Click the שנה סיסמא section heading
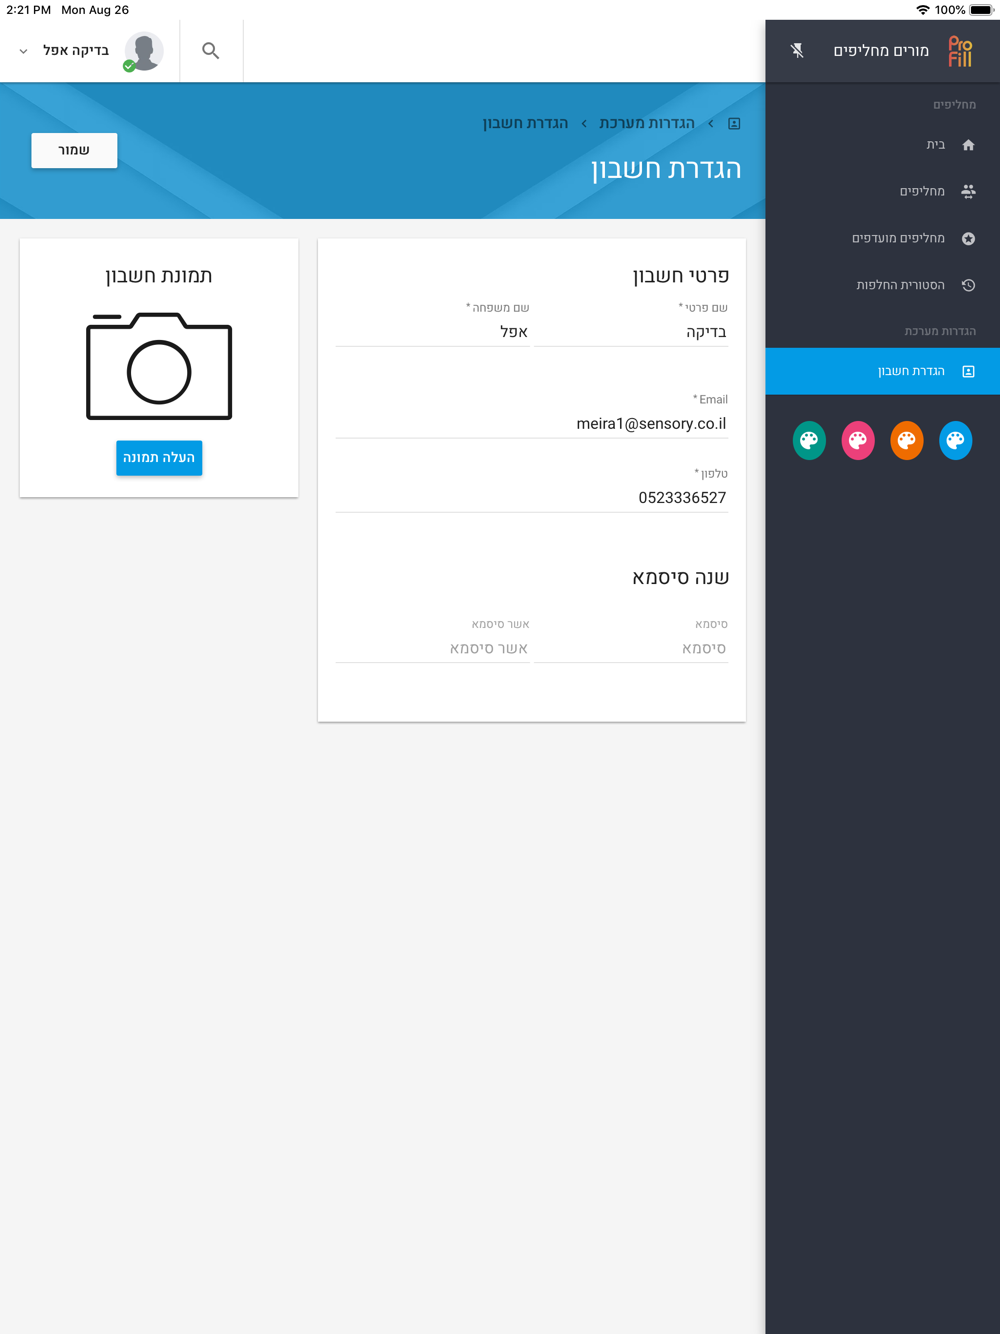This screenshot has height=1334, width=1000. coord(681,577)
